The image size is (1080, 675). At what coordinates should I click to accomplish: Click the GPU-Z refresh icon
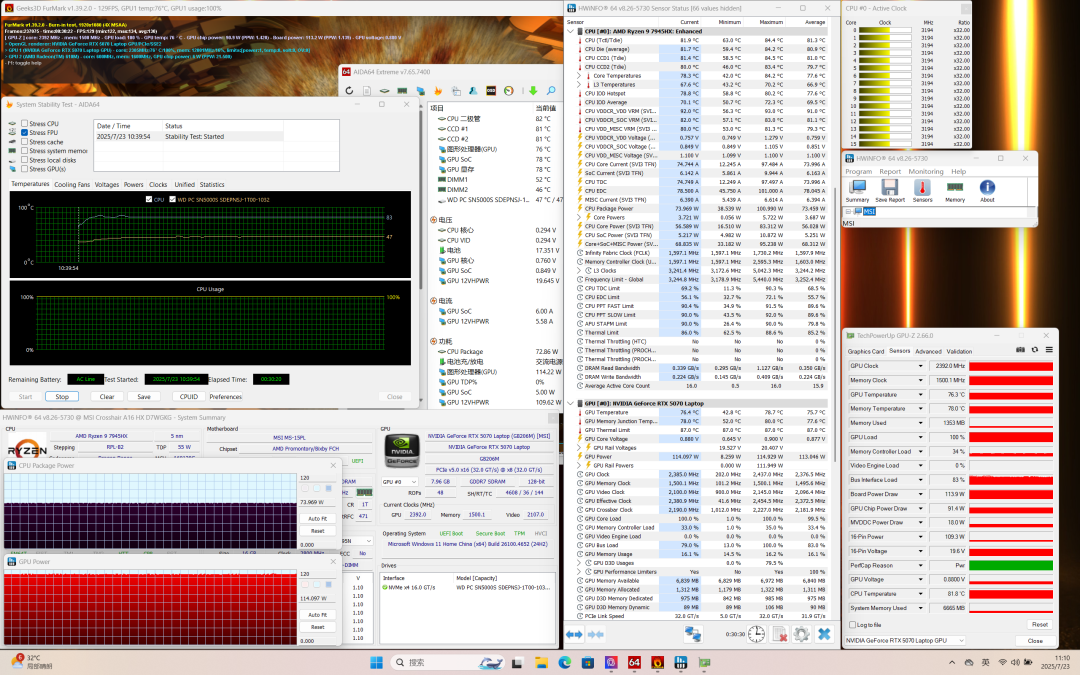point(1035,350)
